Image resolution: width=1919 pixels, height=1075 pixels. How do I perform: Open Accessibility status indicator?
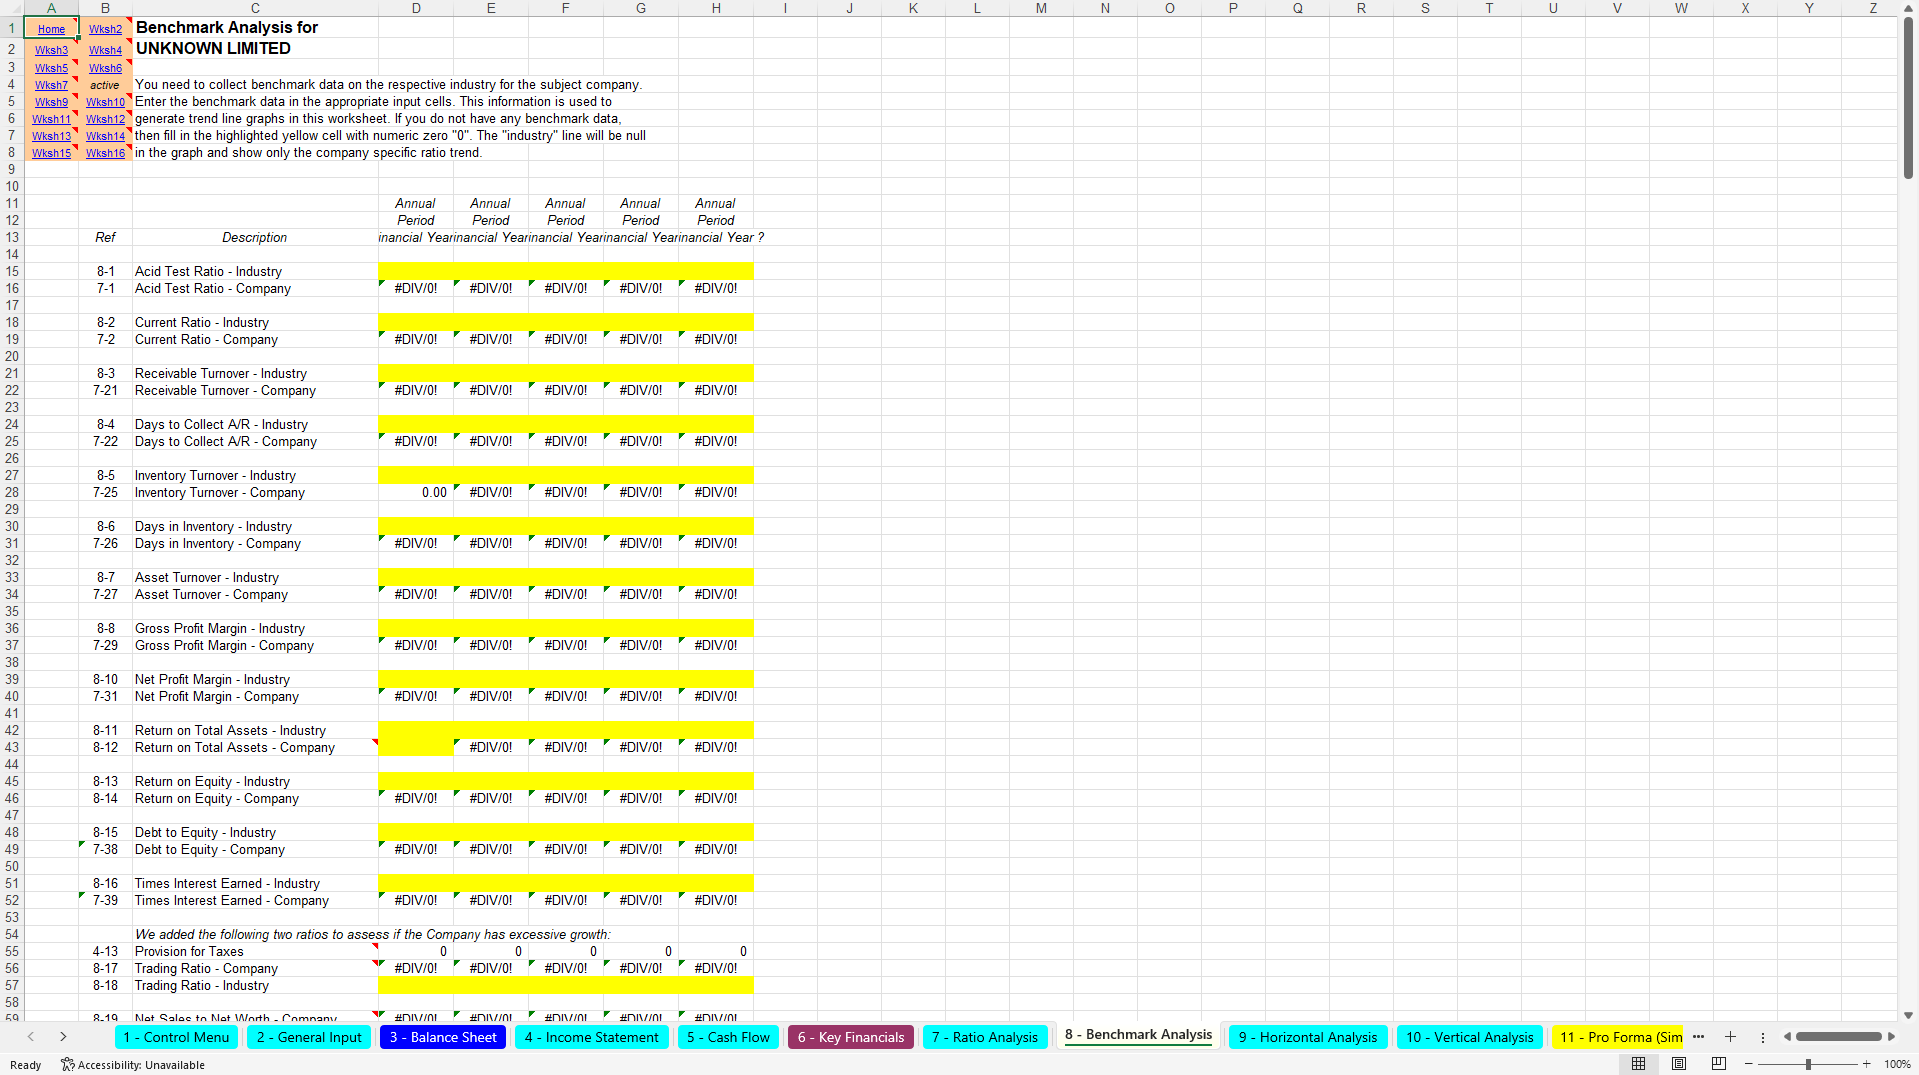(x=133, y=1065)
